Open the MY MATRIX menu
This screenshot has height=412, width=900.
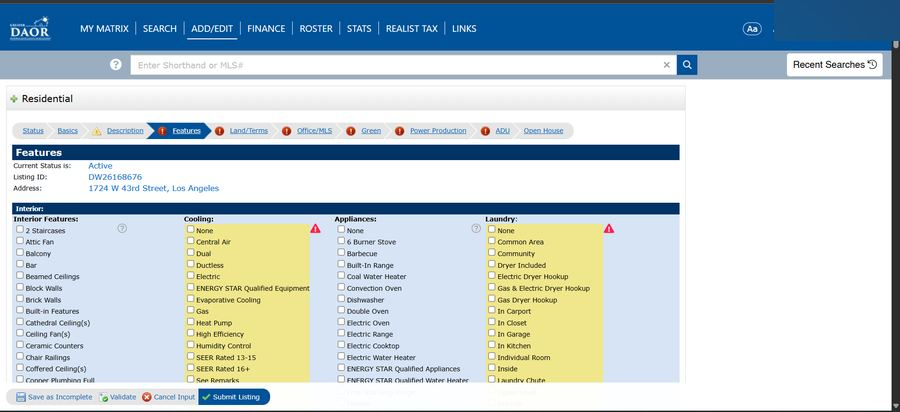[x=104, y=29]
